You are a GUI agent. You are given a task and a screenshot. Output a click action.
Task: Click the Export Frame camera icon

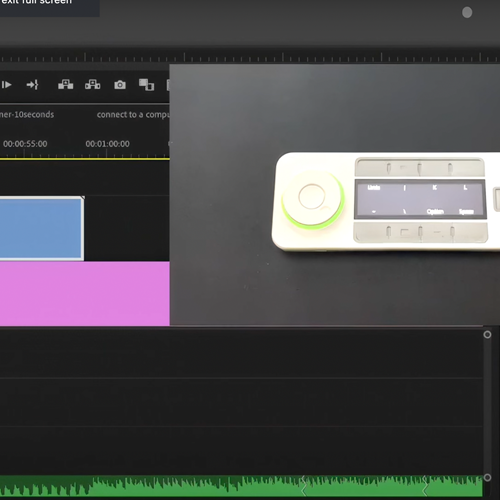pyautogui.click(x=120, y=85)
